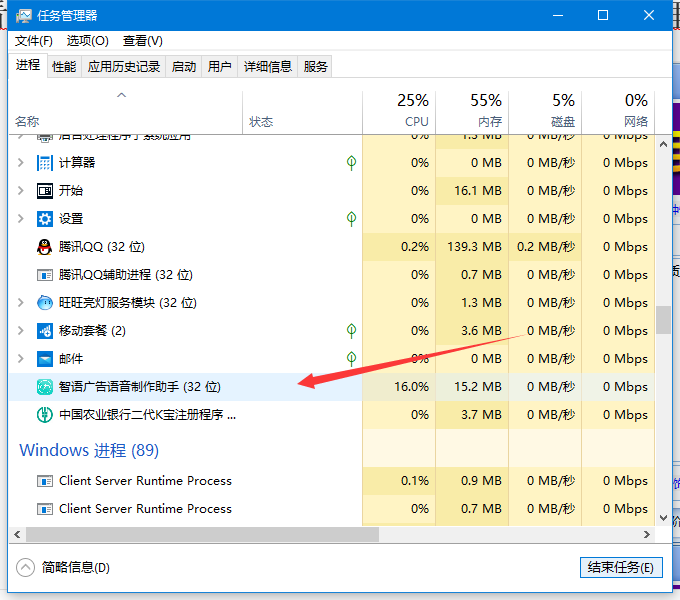
Task: Switch to the 性能 tab
Action: coord(64,67)
